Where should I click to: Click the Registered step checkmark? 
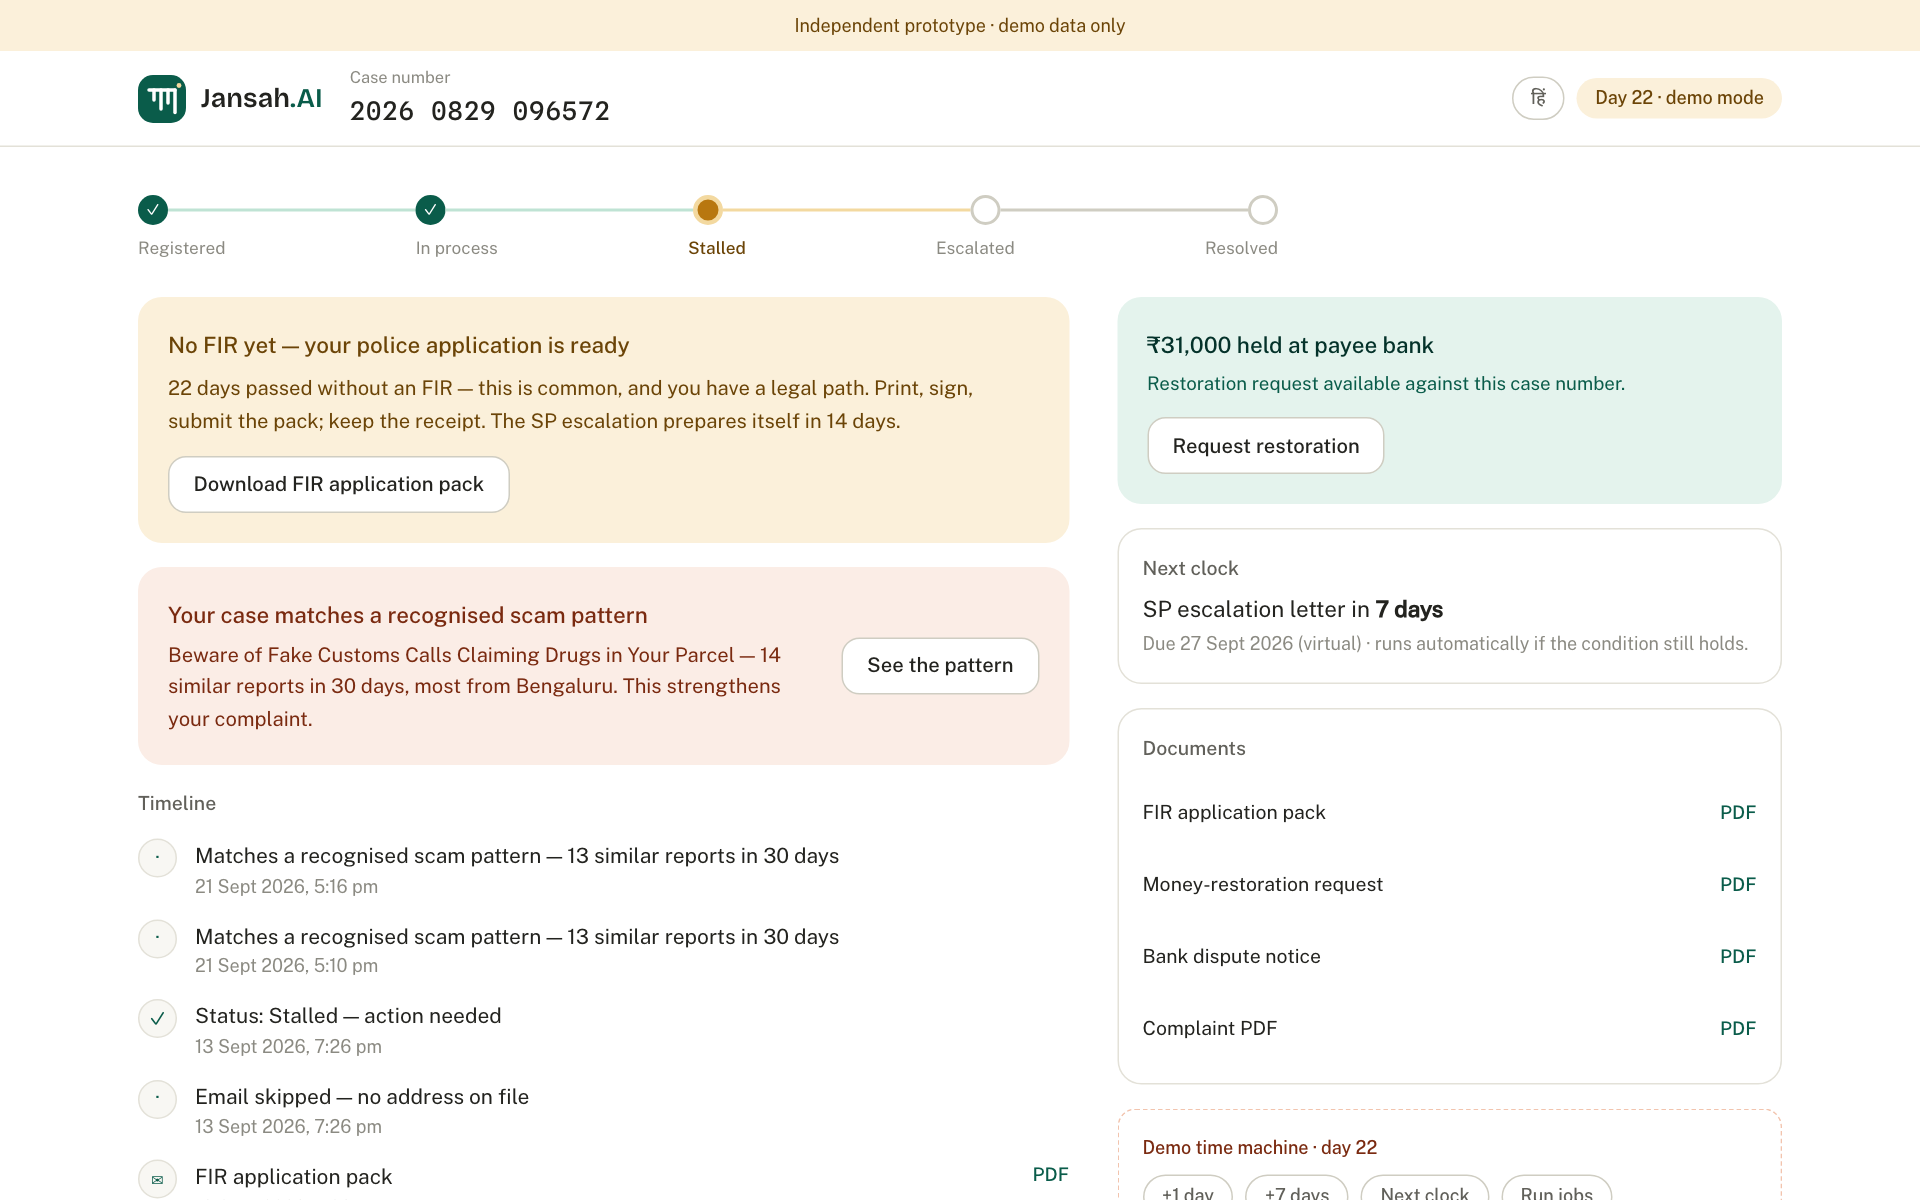tap(153, 210)
